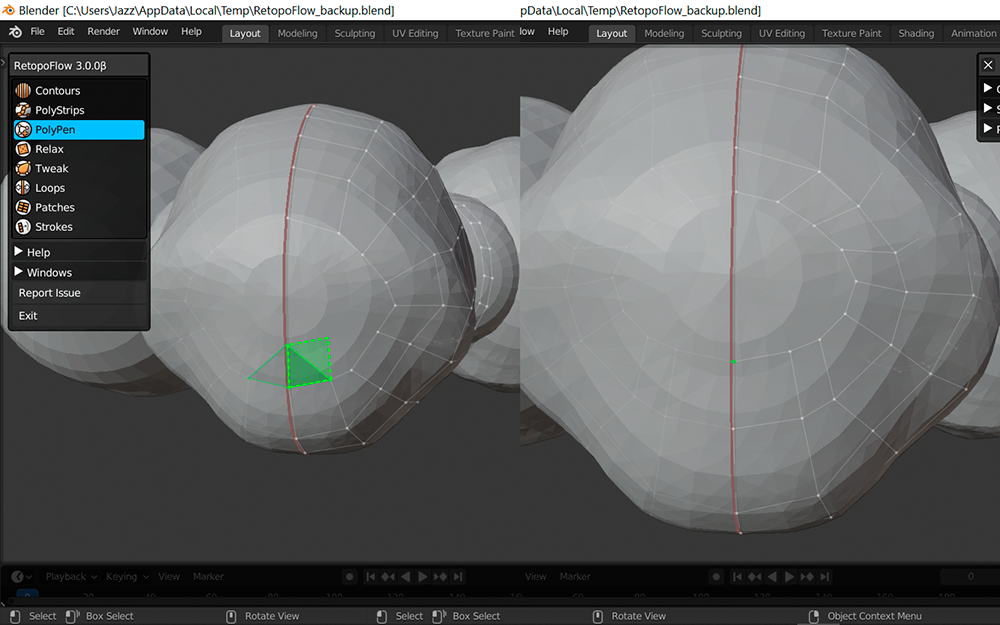Click the green vertex on the red symmetry line
1000x625 pixels.
(734, 362)
